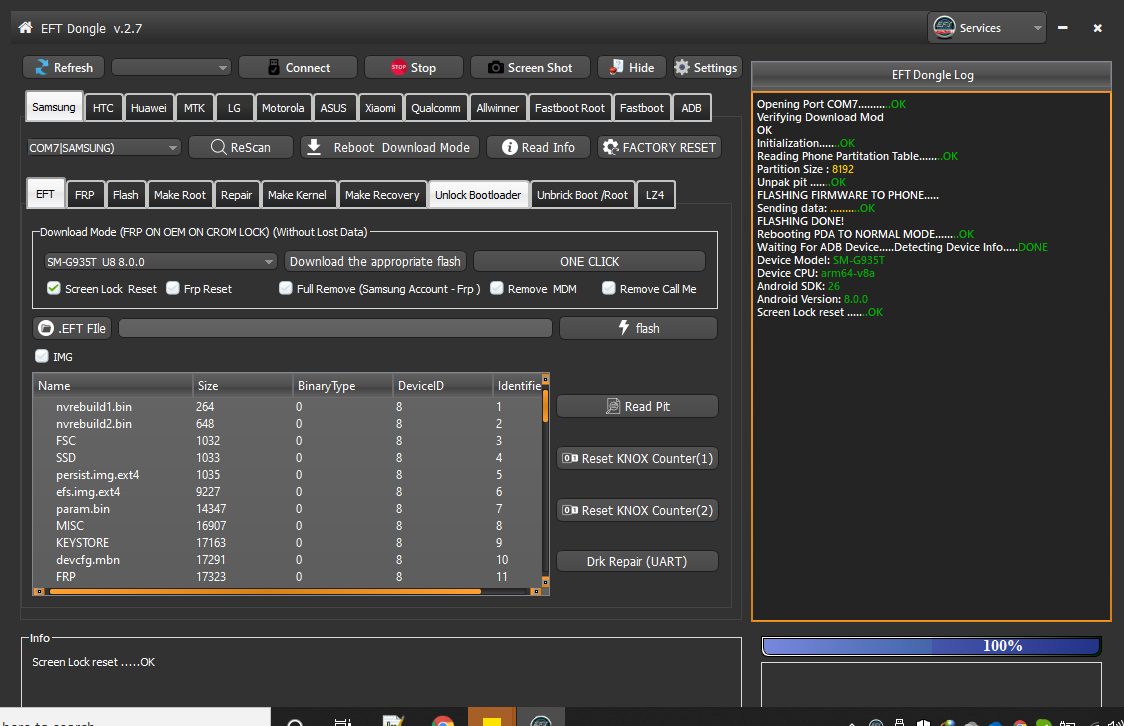Screen dimensions: 1124x726
Task: Click the camera icon for Screen Shot
Action: click(x=495, y=67)
